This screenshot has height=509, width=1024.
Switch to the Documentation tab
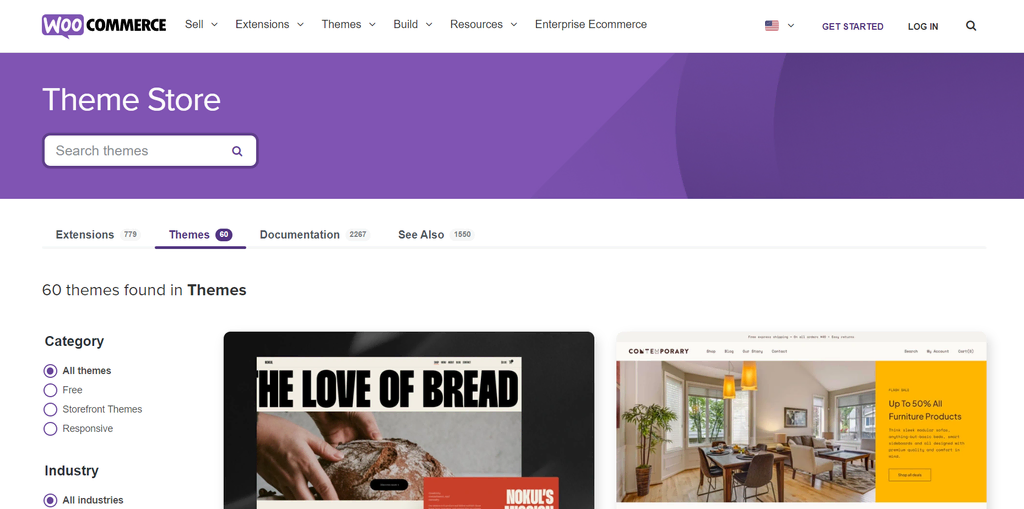click(315, 235)
